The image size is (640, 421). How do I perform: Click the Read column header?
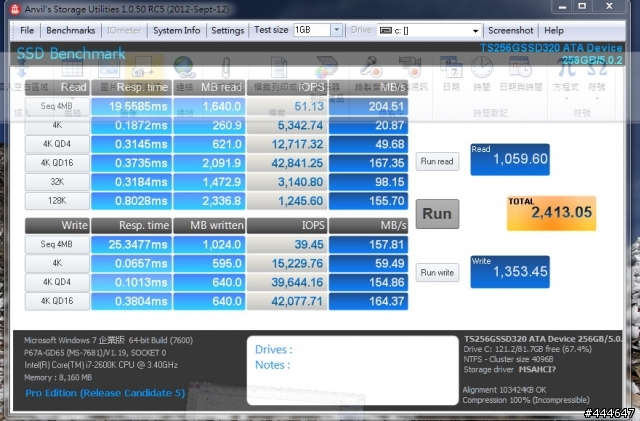point(57,87)
